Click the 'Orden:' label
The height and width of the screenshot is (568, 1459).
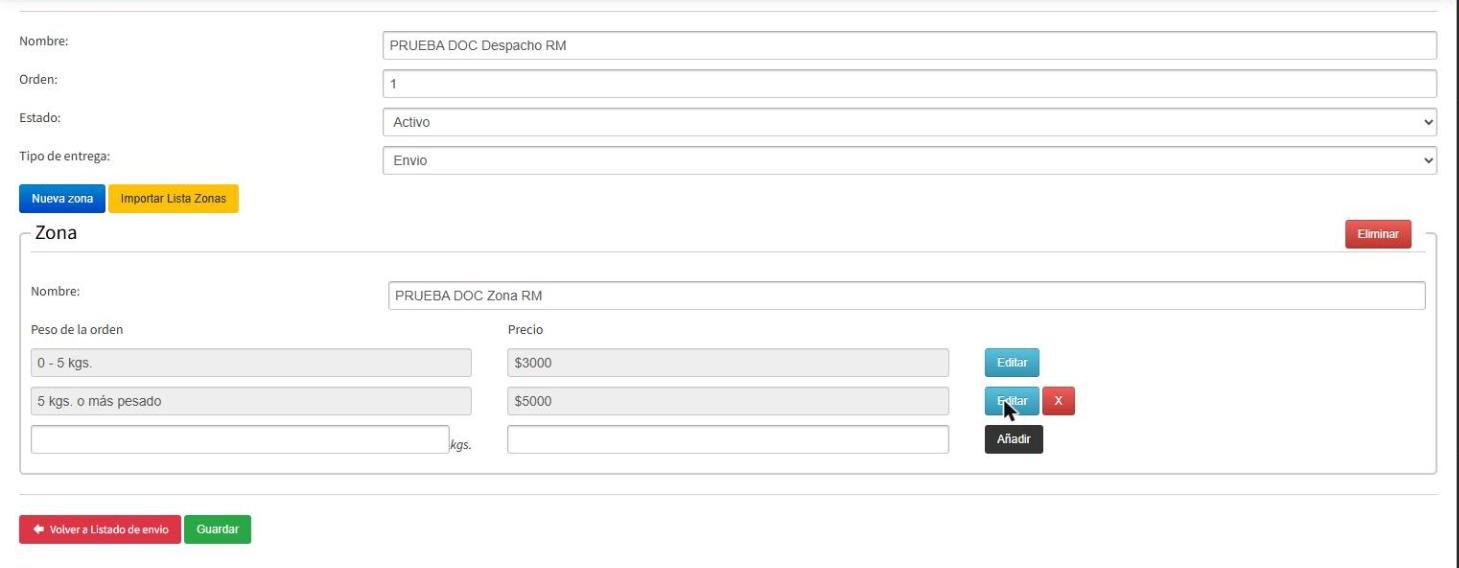click(x=39, y=80)
